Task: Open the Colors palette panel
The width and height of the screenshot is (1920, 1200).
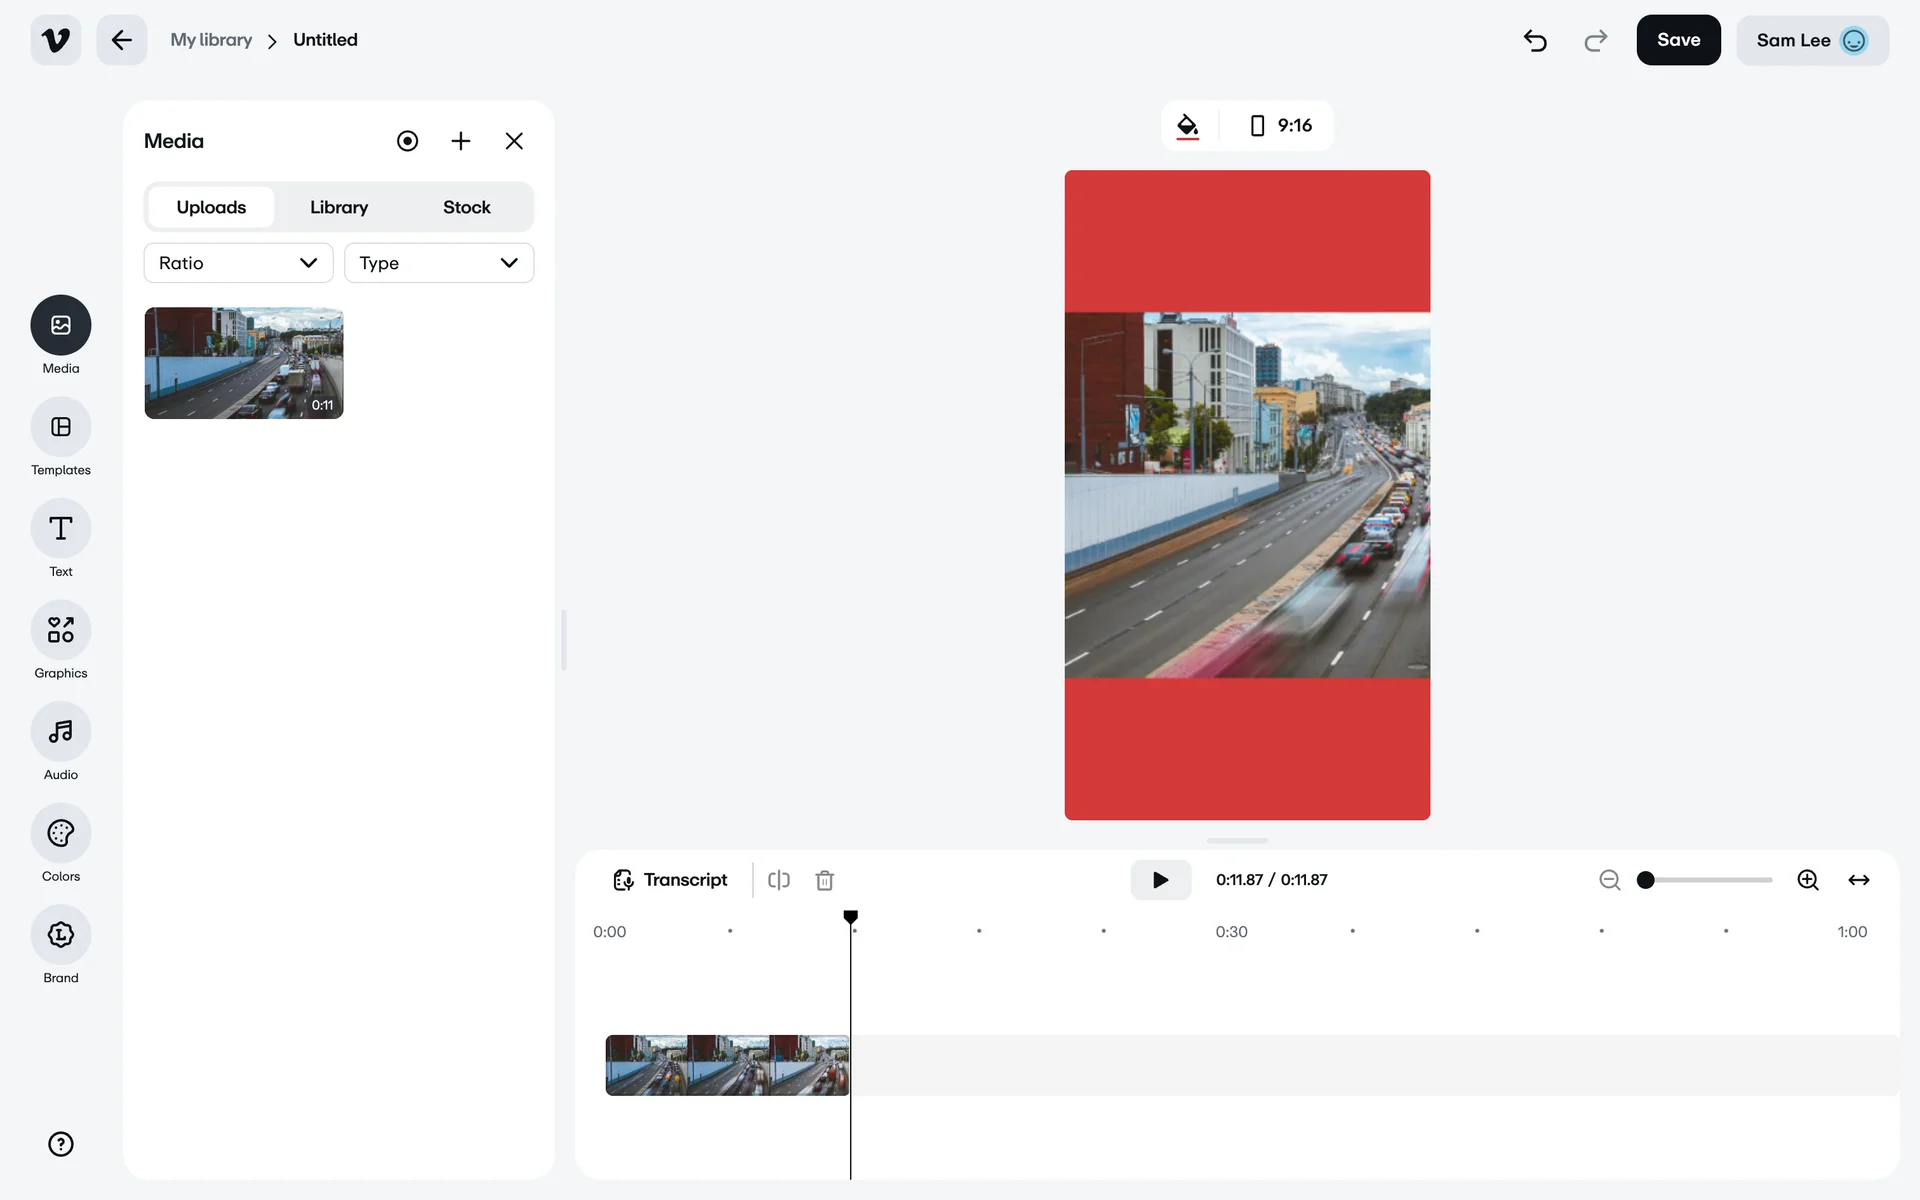Action: [60, 833]
